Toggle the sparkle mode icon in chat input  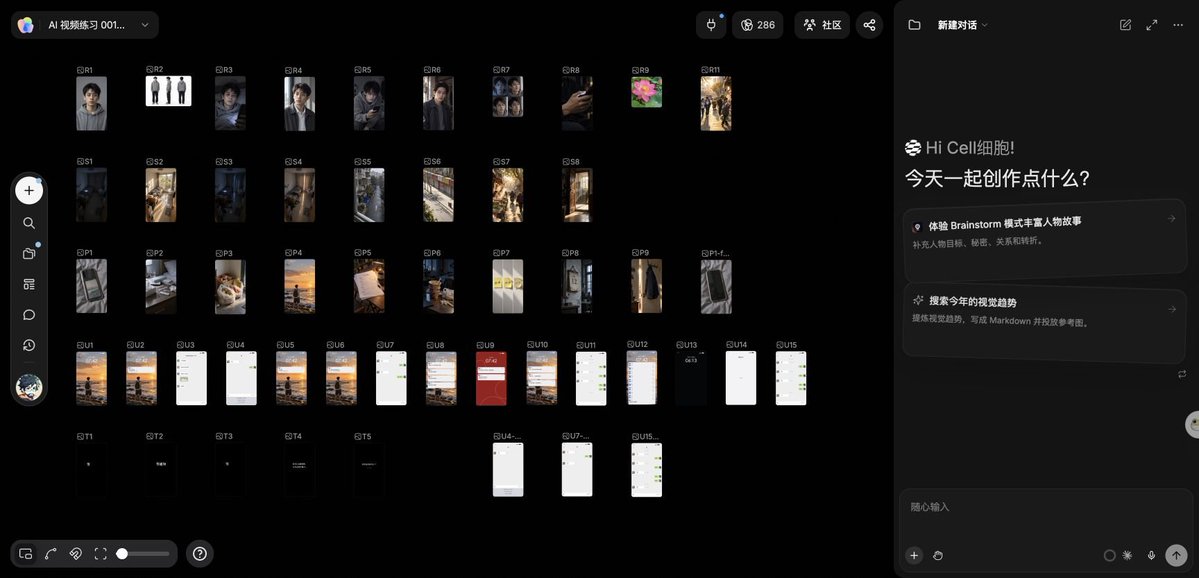coord(1127,556)
